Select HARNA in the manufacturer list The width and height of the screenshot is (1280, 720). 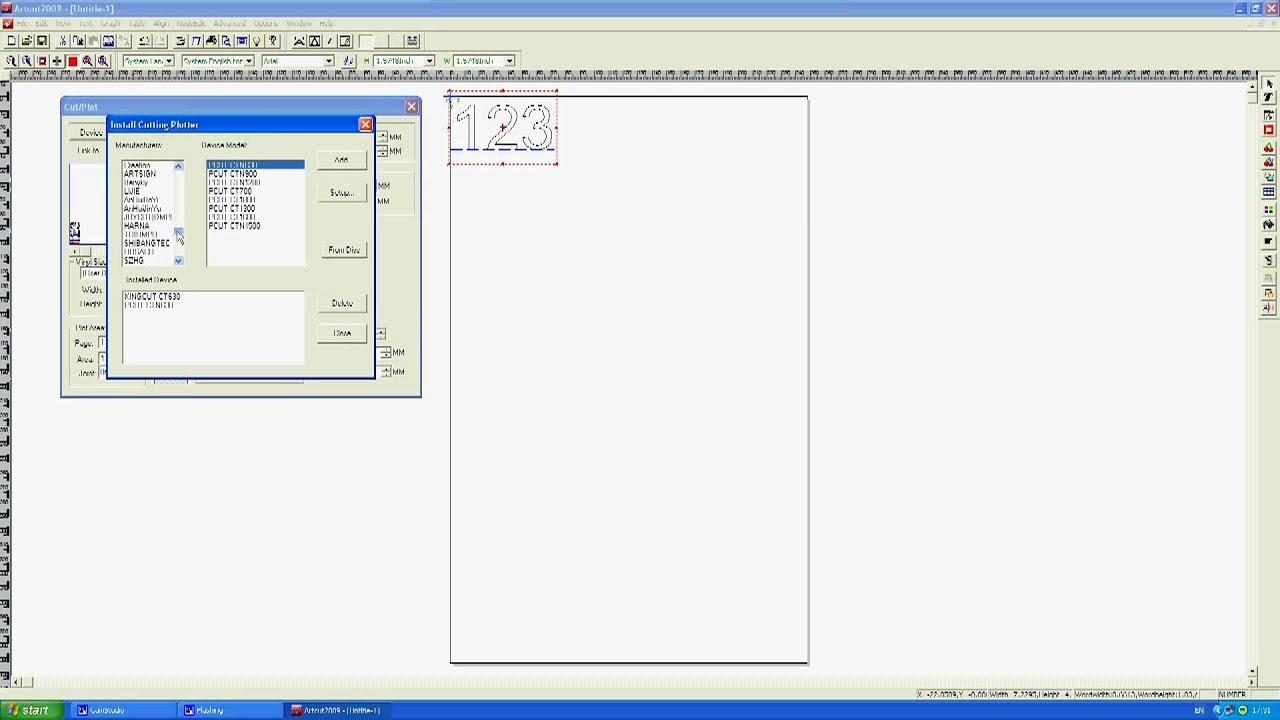point(137,226)
